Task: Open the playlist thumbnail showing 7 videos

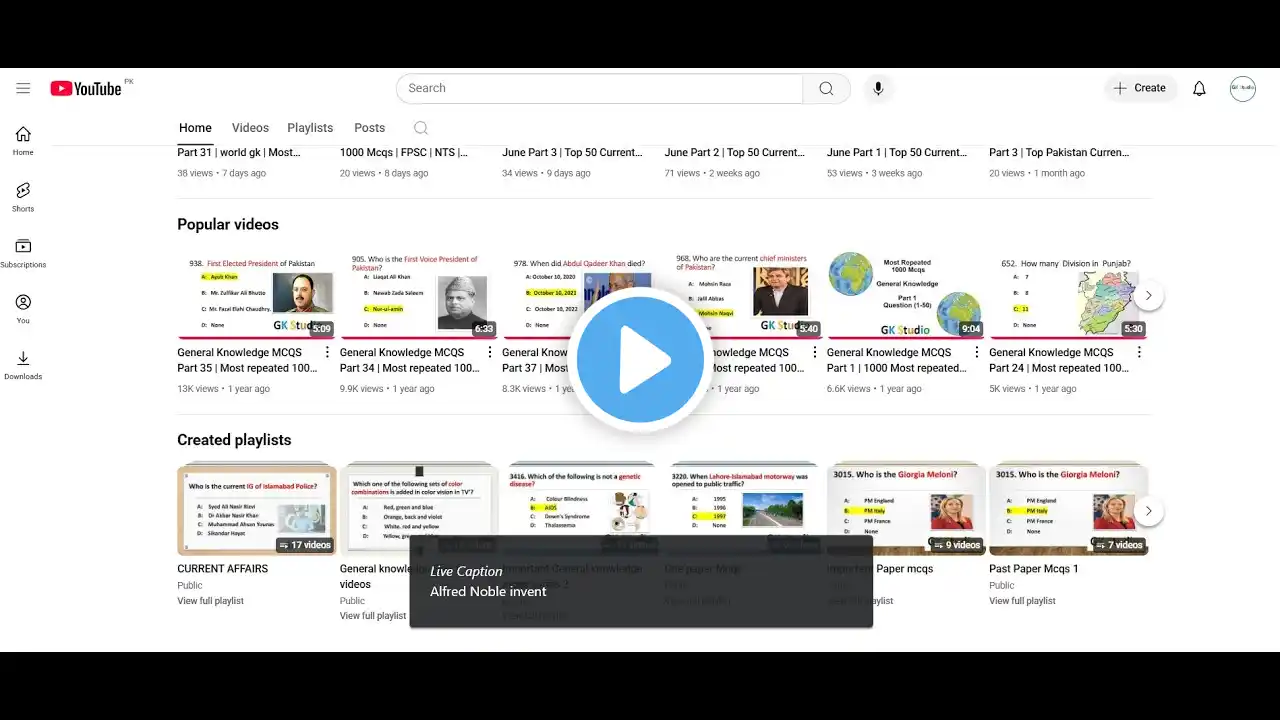Action: pyautogui.click(x=1068, y=510)
